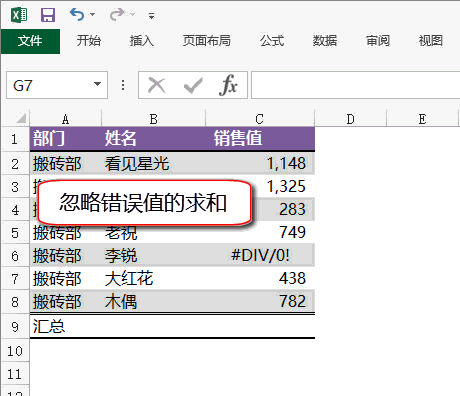Click the Save icon in quick access toolbar
This screenshot has height=396, width=460.
[48, 15]
